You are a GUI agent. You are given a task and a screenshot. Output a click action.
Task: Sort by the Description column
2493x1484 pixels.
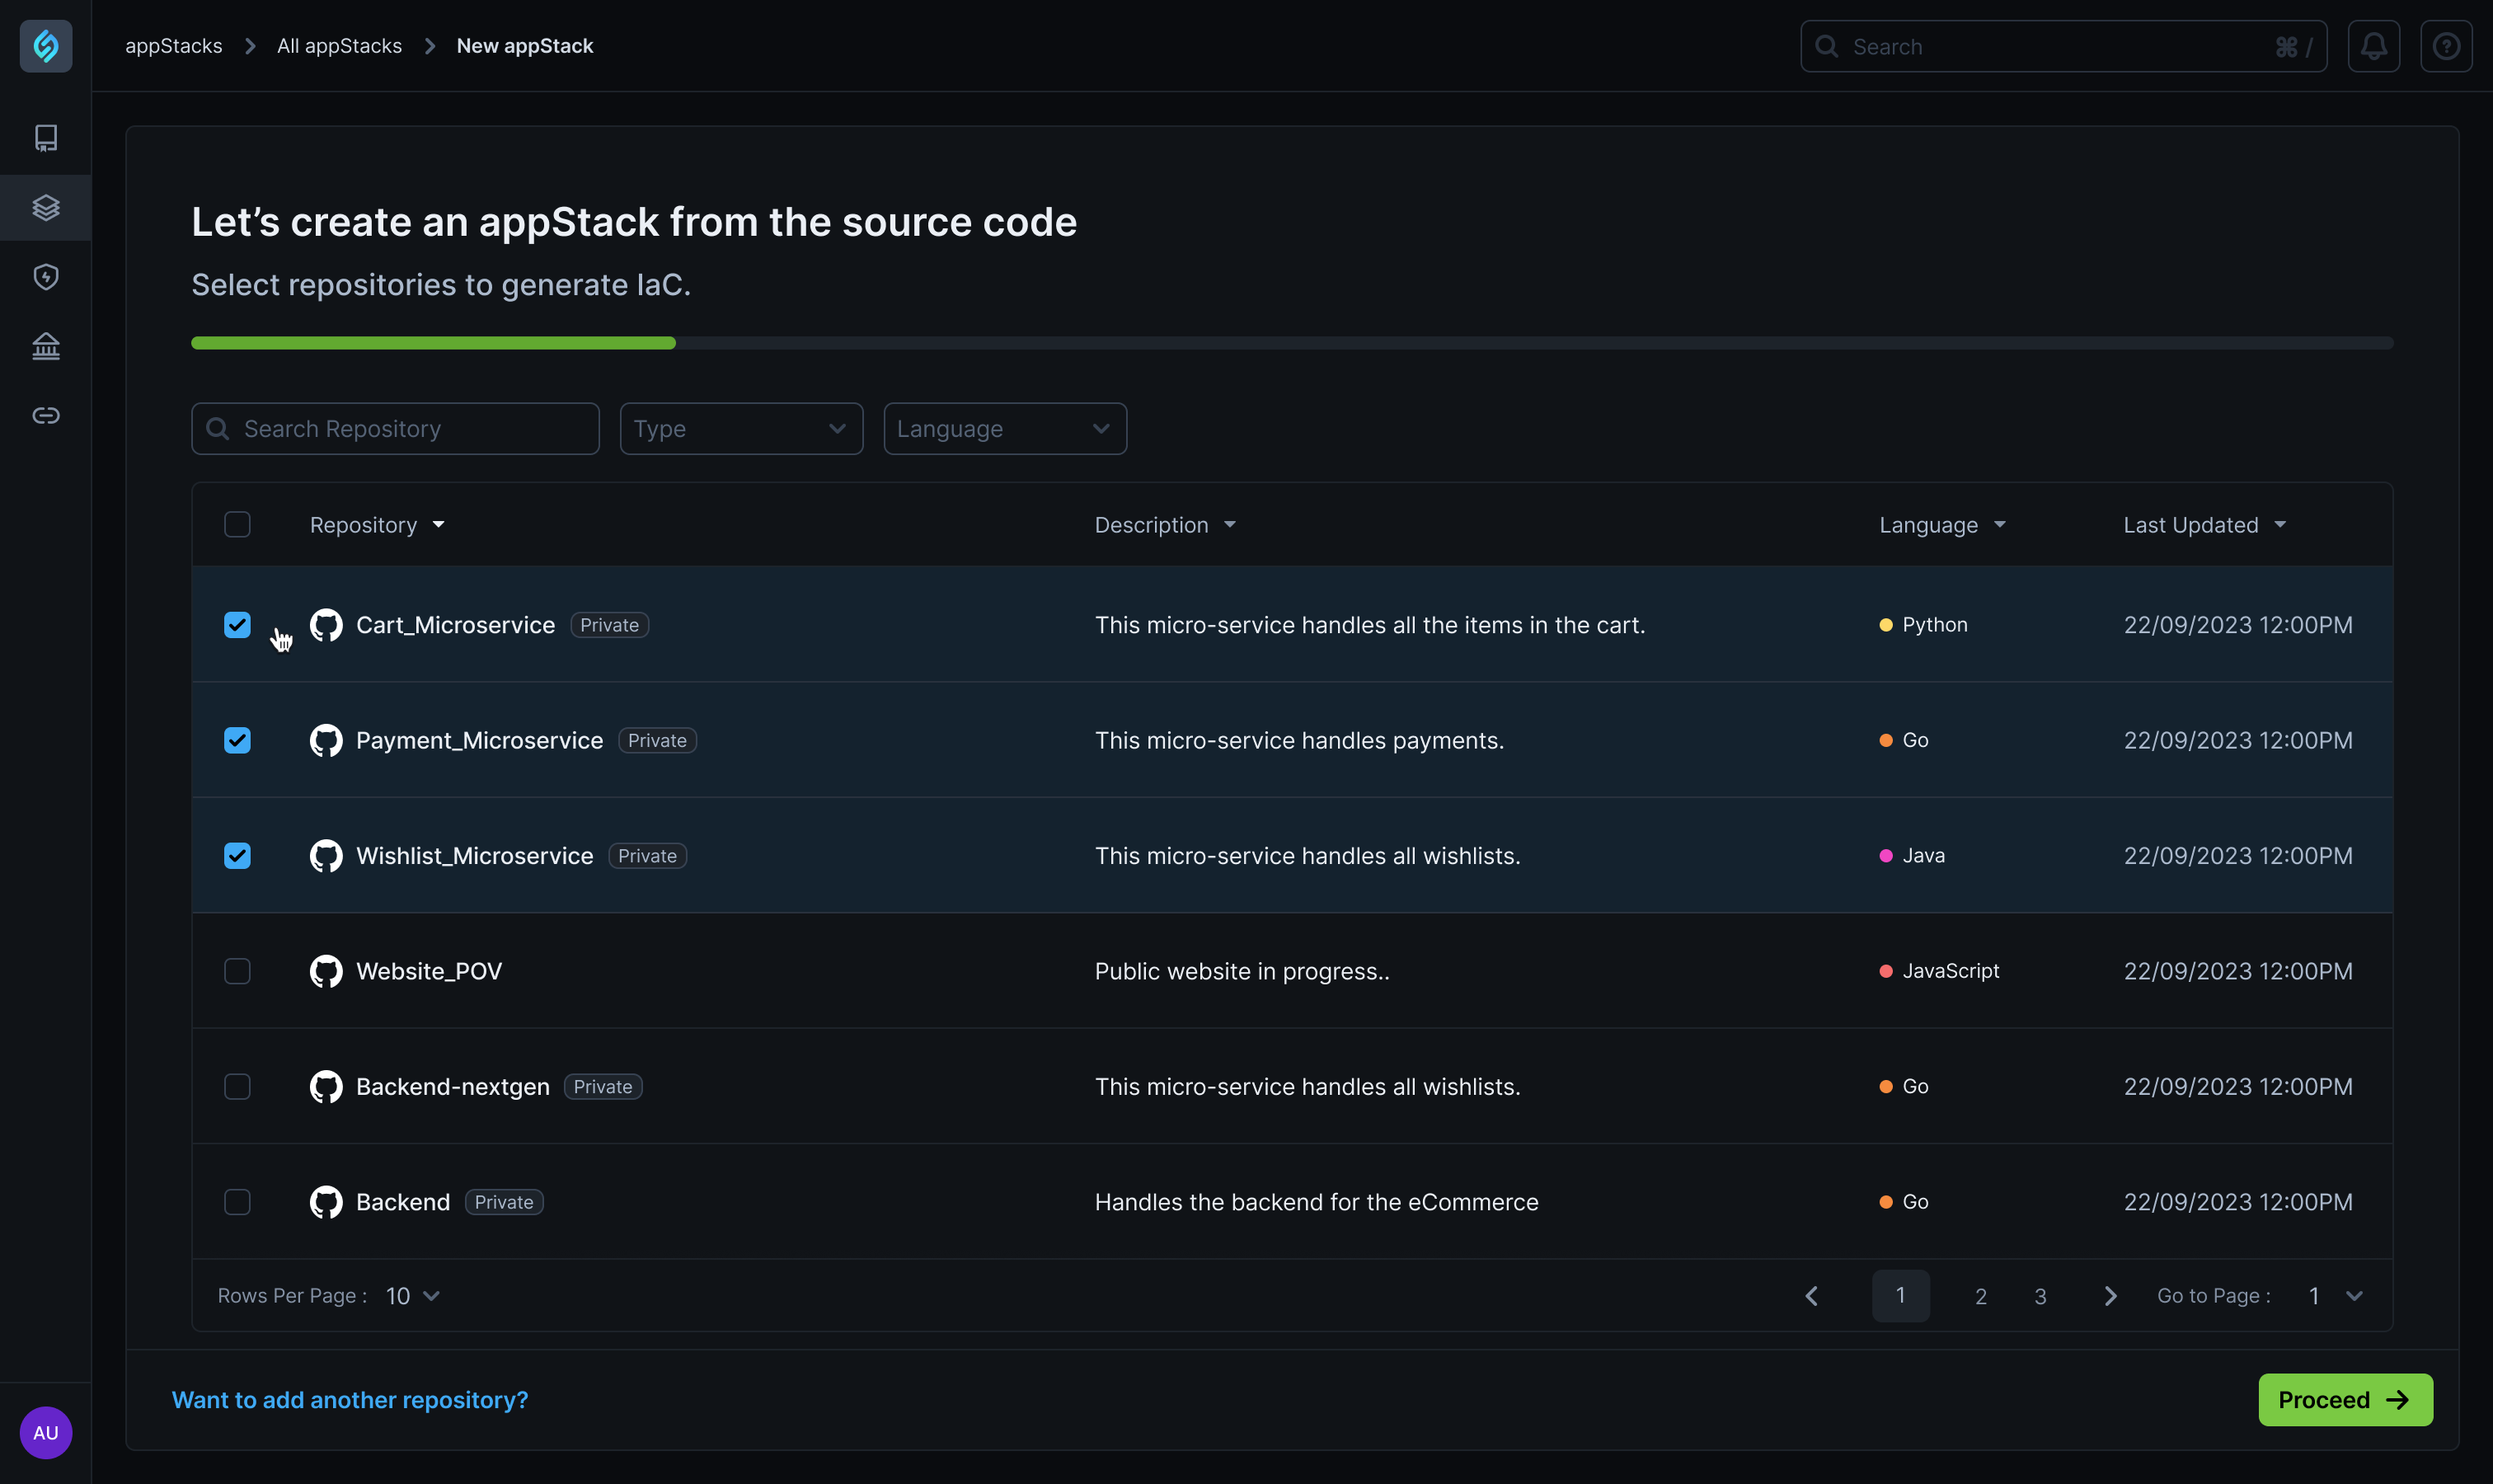[1165, 525]
